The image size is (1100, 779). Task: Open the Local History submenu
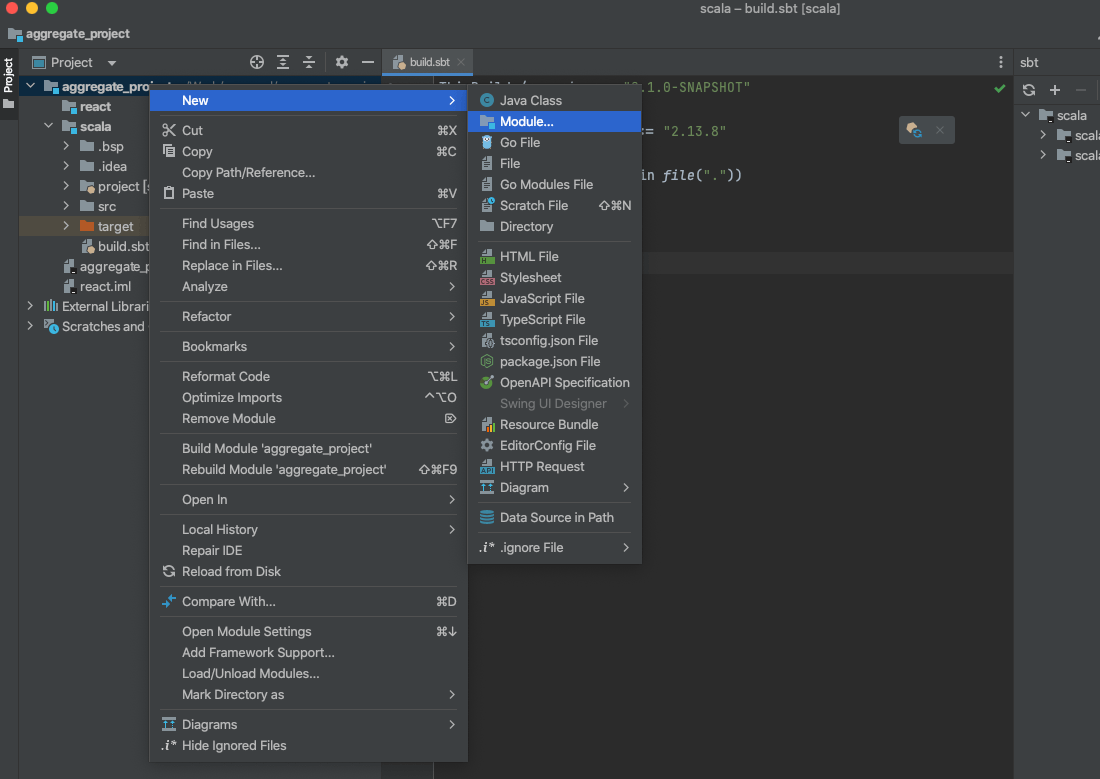(x=309, y=530)
